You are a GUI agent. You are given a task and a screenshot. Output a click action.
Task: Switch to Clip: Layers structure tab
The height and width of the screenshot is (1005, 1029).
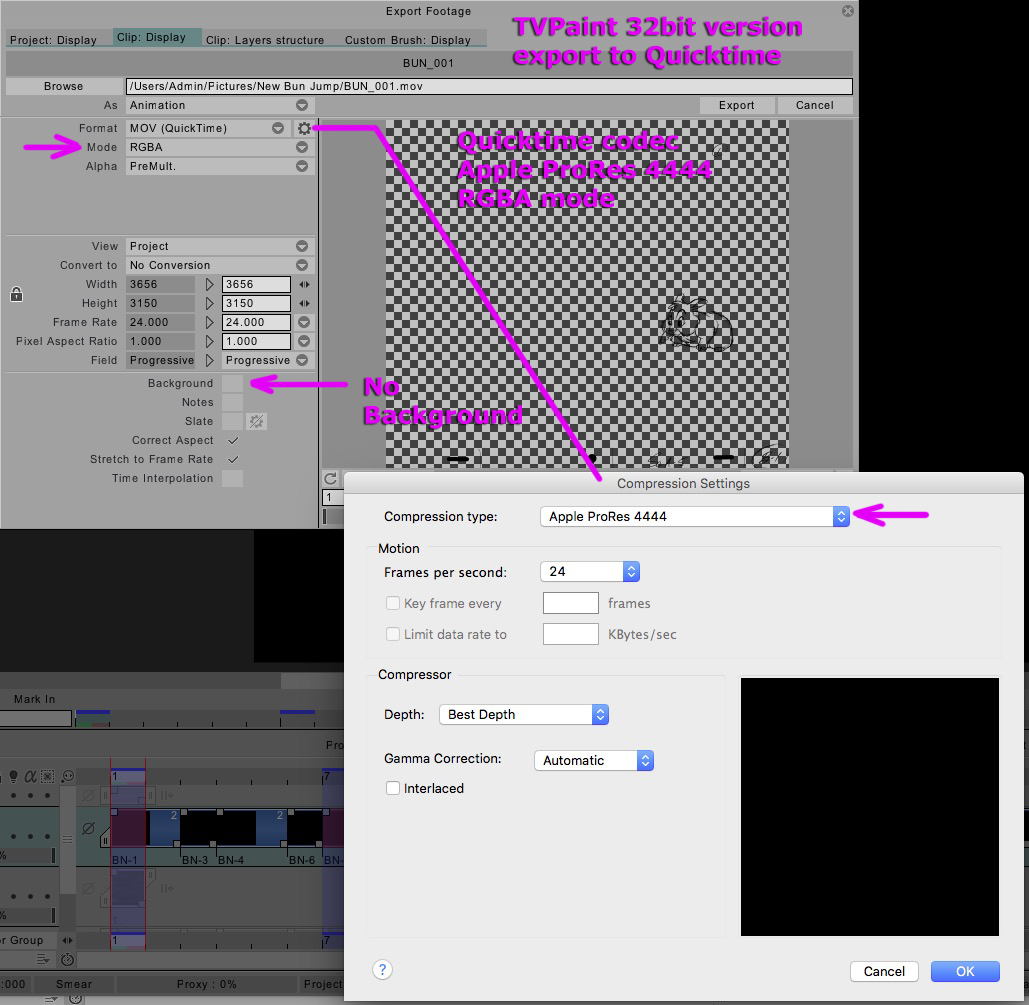(x=265, y=40)
